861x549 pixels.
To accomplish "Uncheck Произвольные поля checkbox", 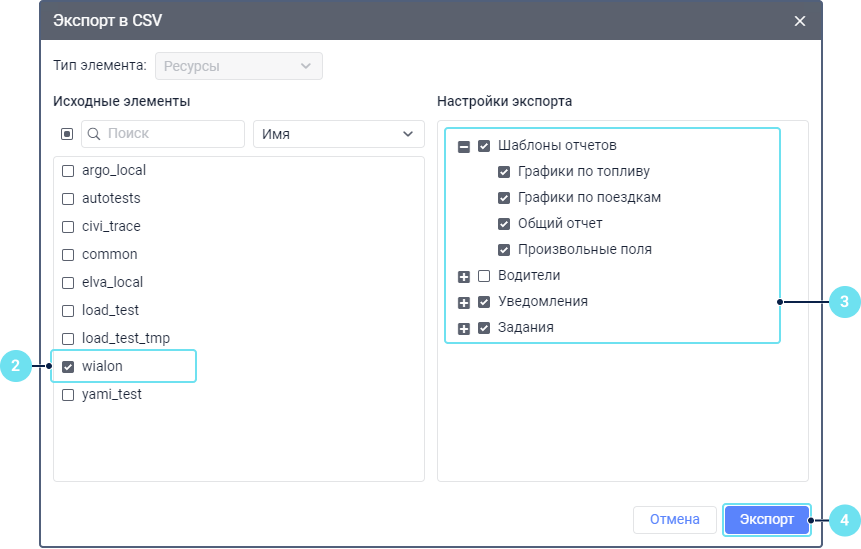I will (x=504, y=249).
